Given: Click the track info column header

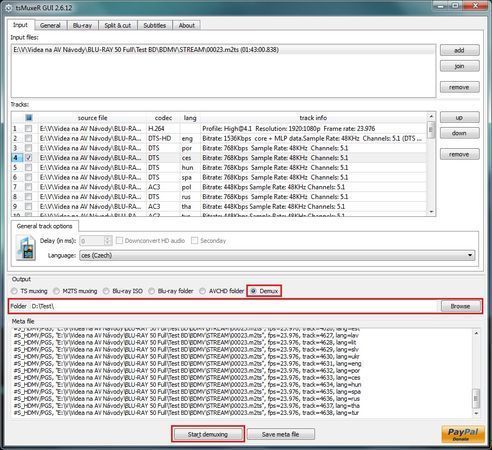Looking at the screenshot, I should click(313, 118).
